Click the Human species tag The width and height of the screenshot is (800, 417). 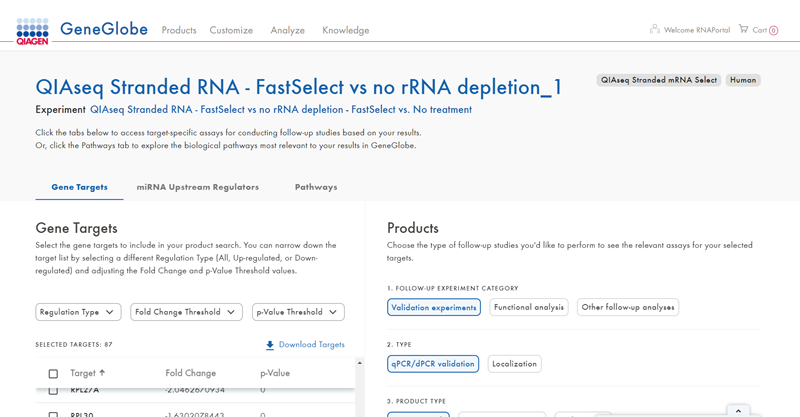[x=743, y=80]
